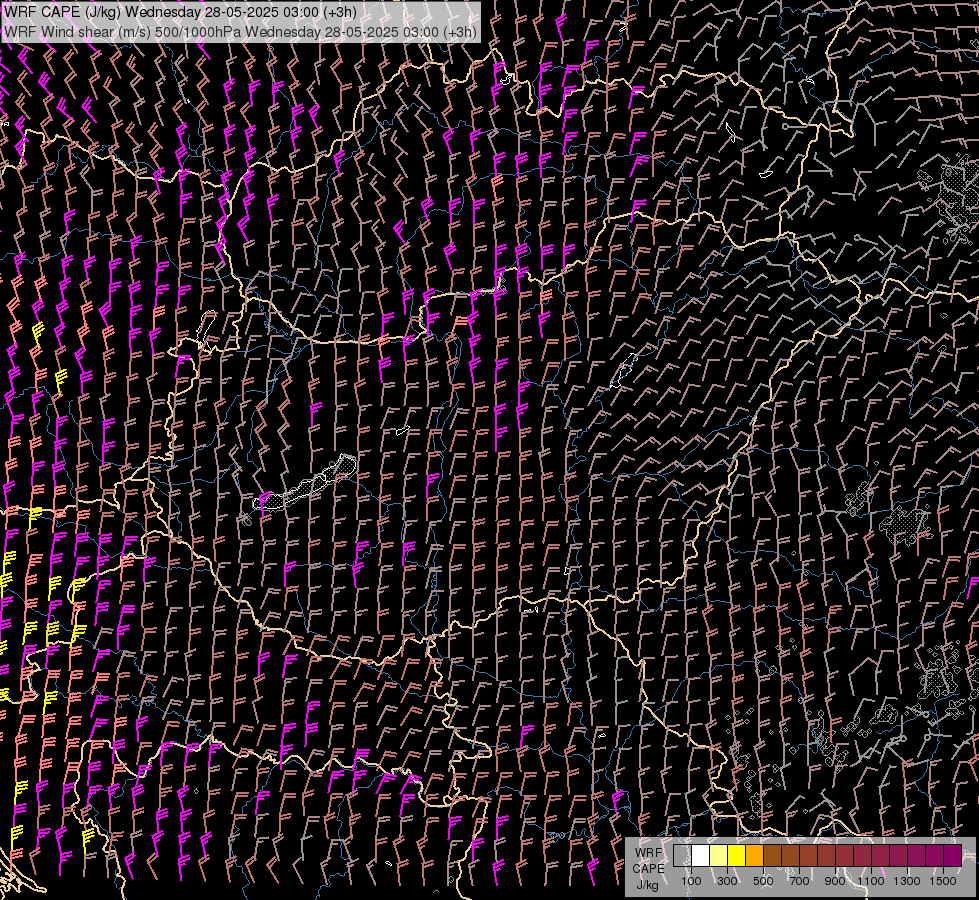The width and height of the screenshot is (979, 900).
Task: Click the WRF Wind shear title line
Action: point(240,32)
